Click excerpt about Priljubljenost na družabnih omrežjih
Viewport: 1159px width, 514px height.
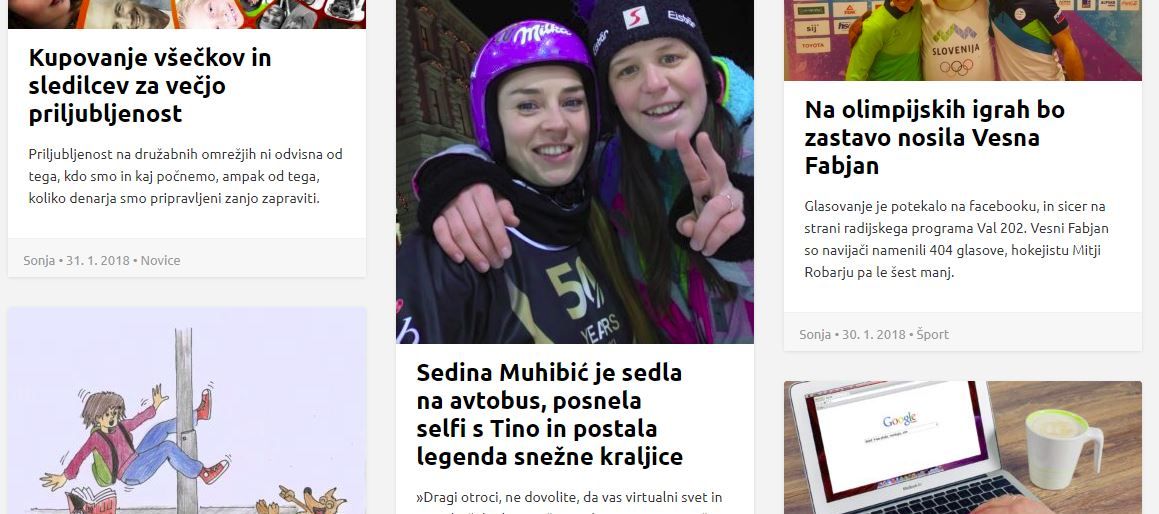186,176
